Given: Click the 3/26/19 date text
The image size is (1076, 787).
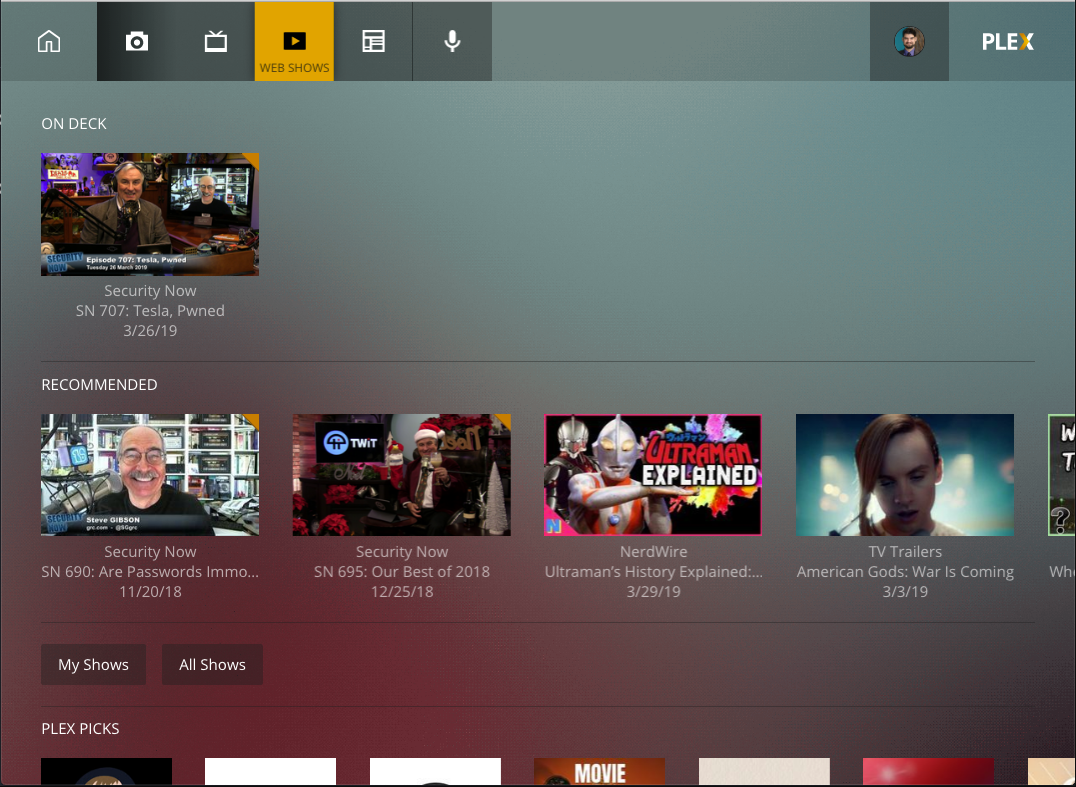Looking at the screenshot, I should 150,331.
